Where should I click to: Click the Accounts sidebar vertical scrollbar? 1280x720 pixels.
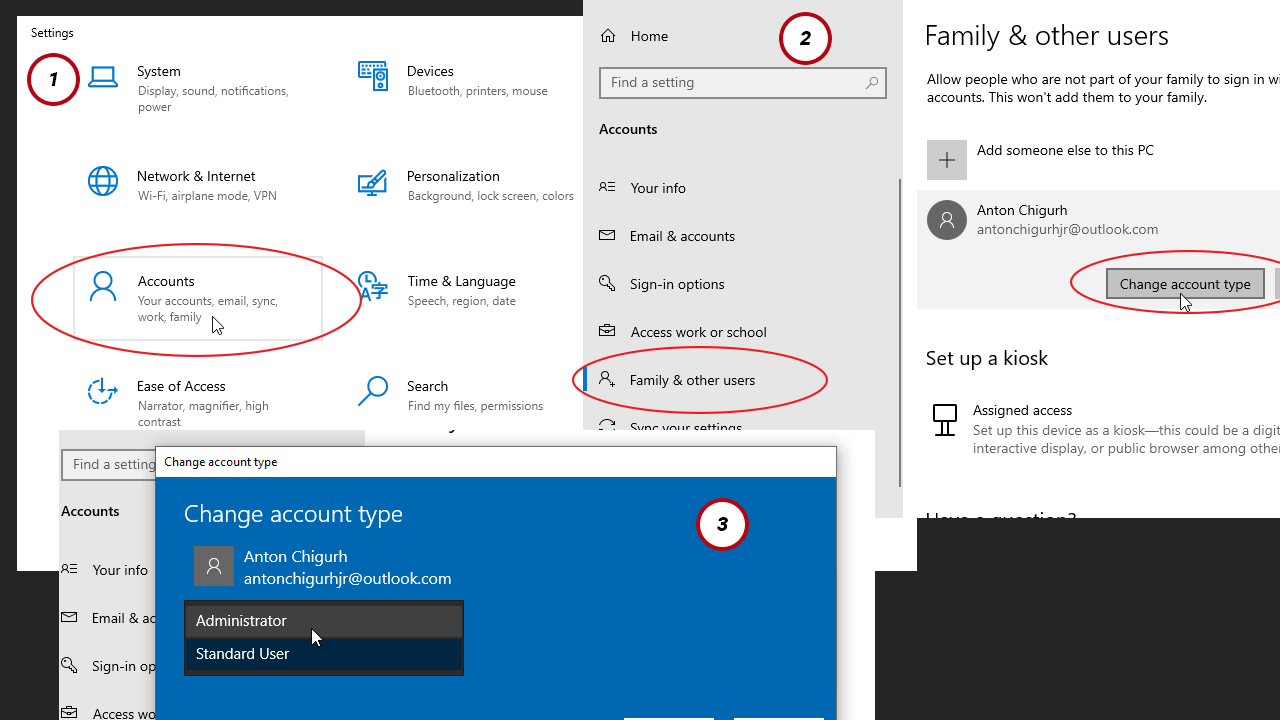(899, 333)
